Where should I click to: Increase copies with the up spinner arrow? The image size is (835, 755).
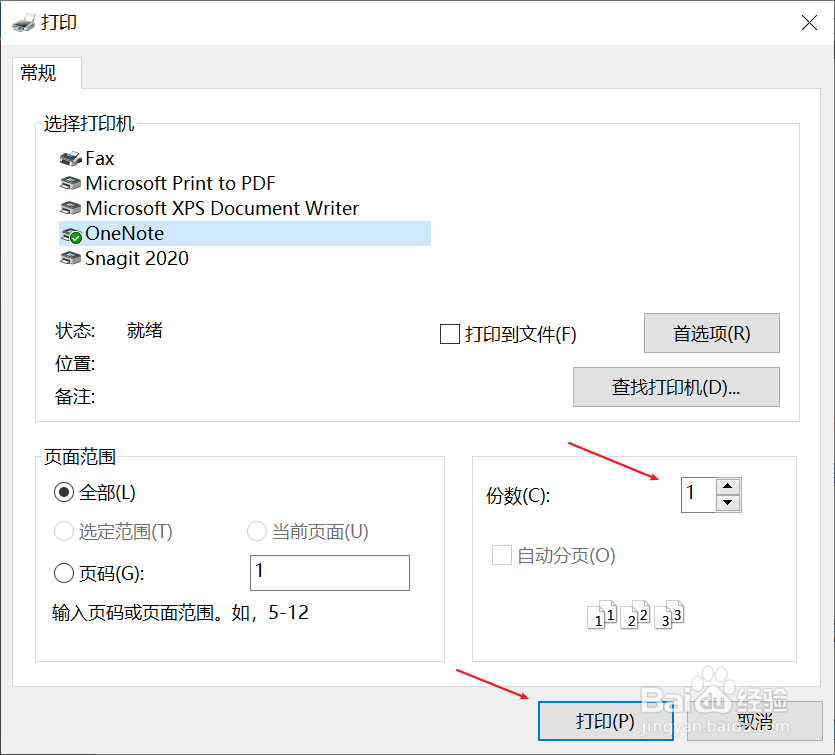tap(728, 487)
